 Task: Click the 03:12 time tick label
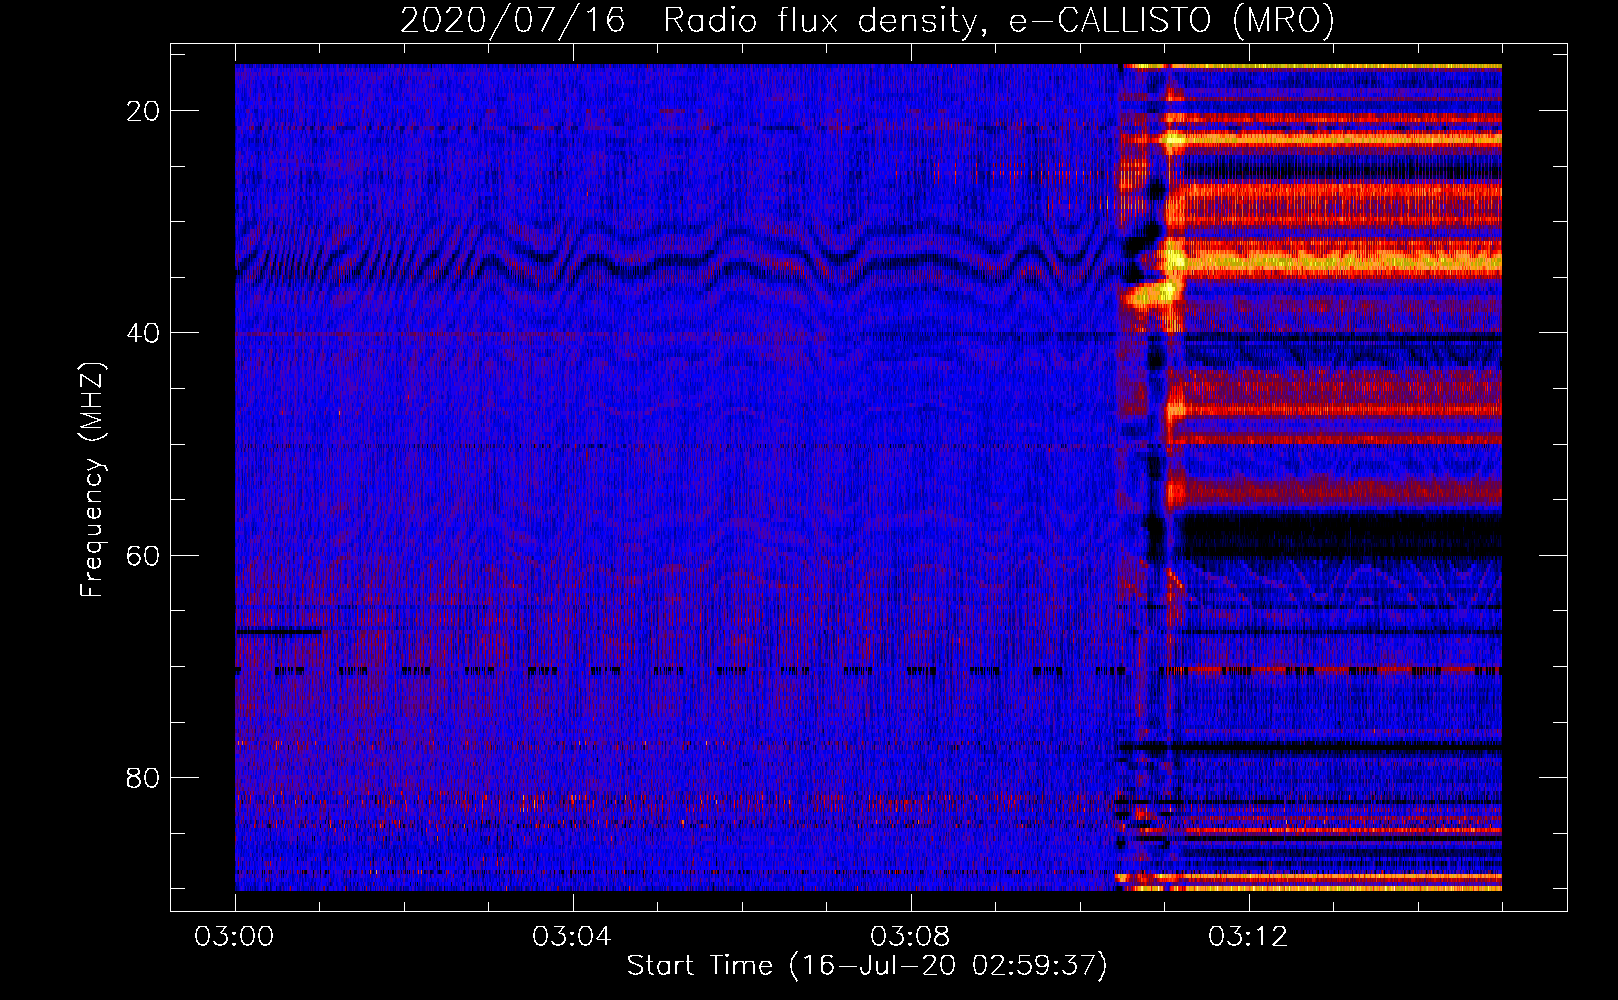pos(1249,937)
